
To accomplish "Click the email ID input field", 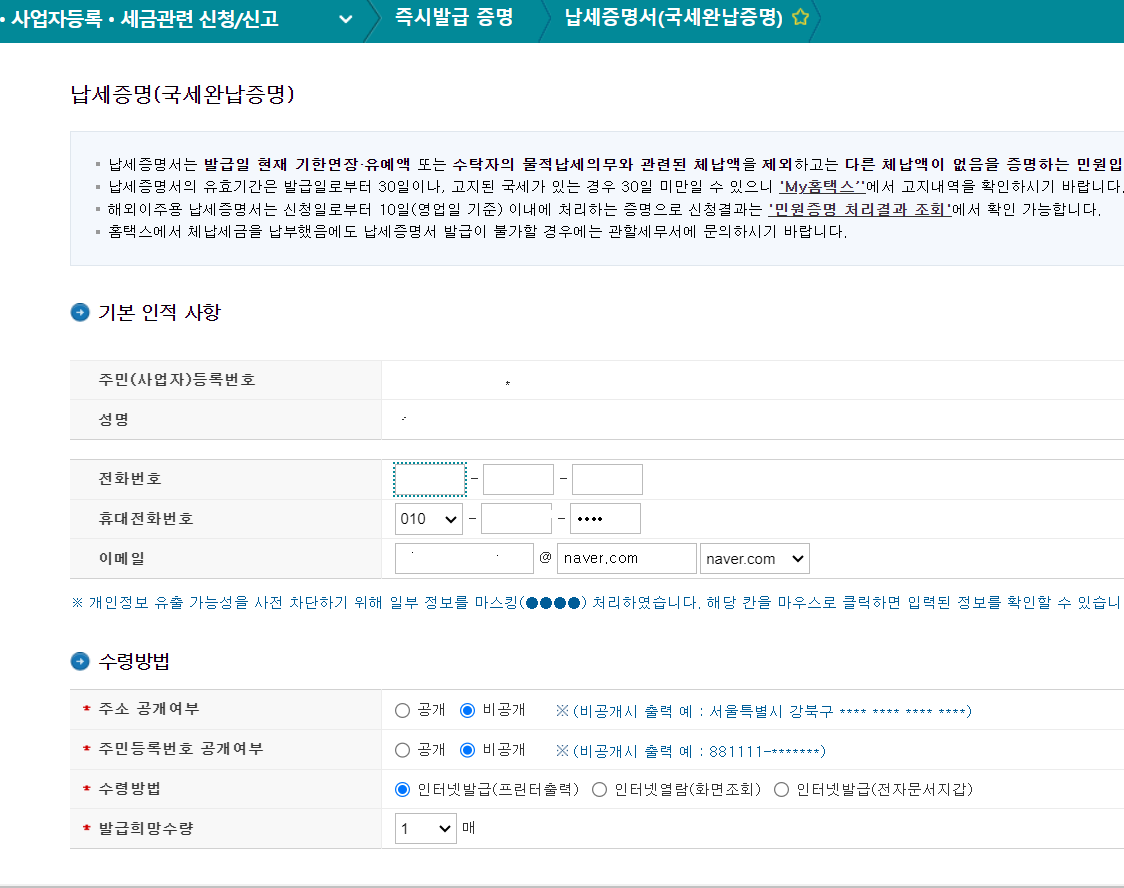I will coord(463,558).
